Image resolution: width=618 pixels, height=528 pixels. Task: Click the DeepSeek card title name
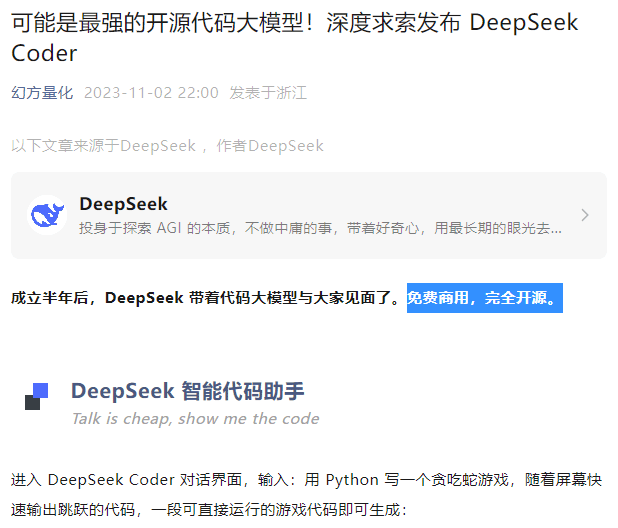click(123, 204)
